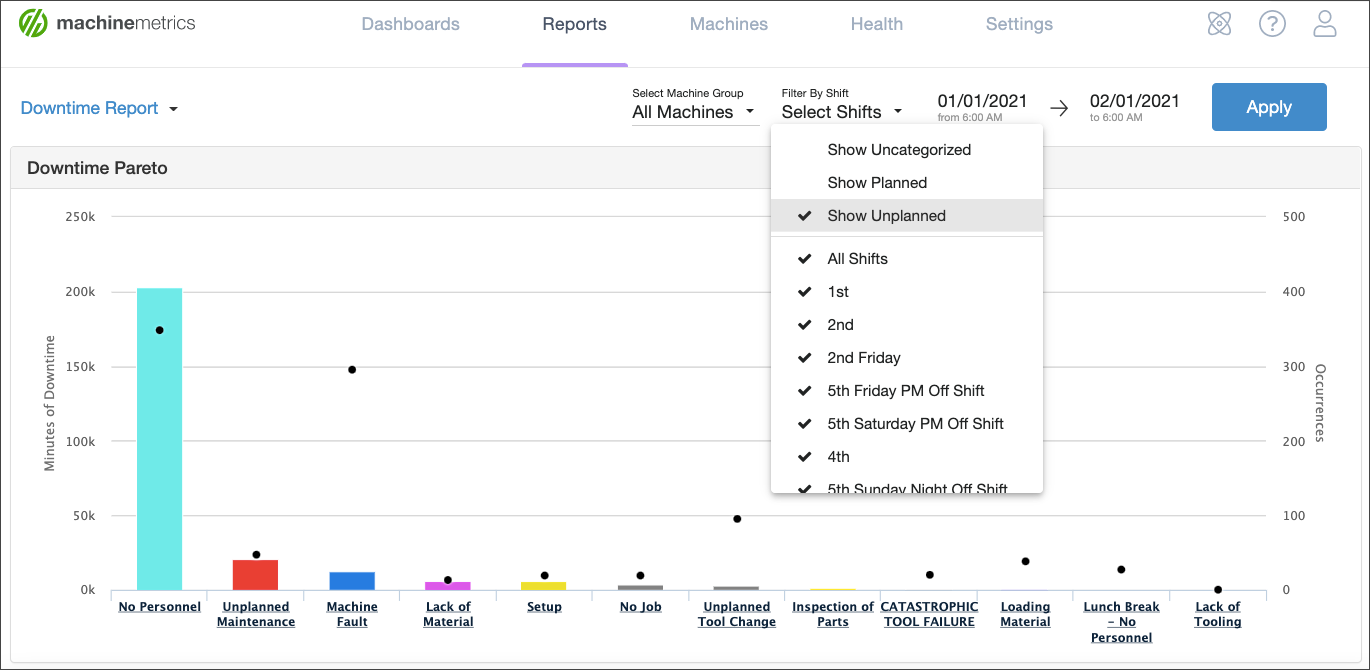Viewport: 1370px width, 670px height.
Task: Click the 01/01/2021 start date field
Action: pyautogui.click(x=982, y=101)
